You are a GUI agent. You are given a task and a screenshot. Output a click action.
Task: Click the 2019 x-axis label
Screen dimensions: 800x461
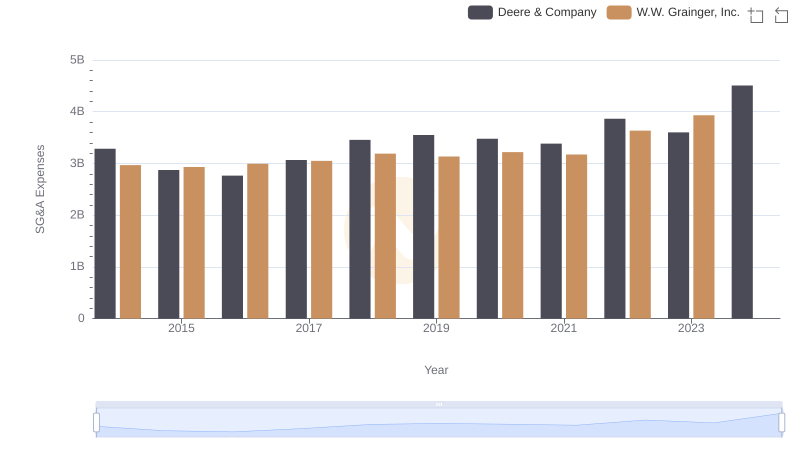(x=436, y=328)
